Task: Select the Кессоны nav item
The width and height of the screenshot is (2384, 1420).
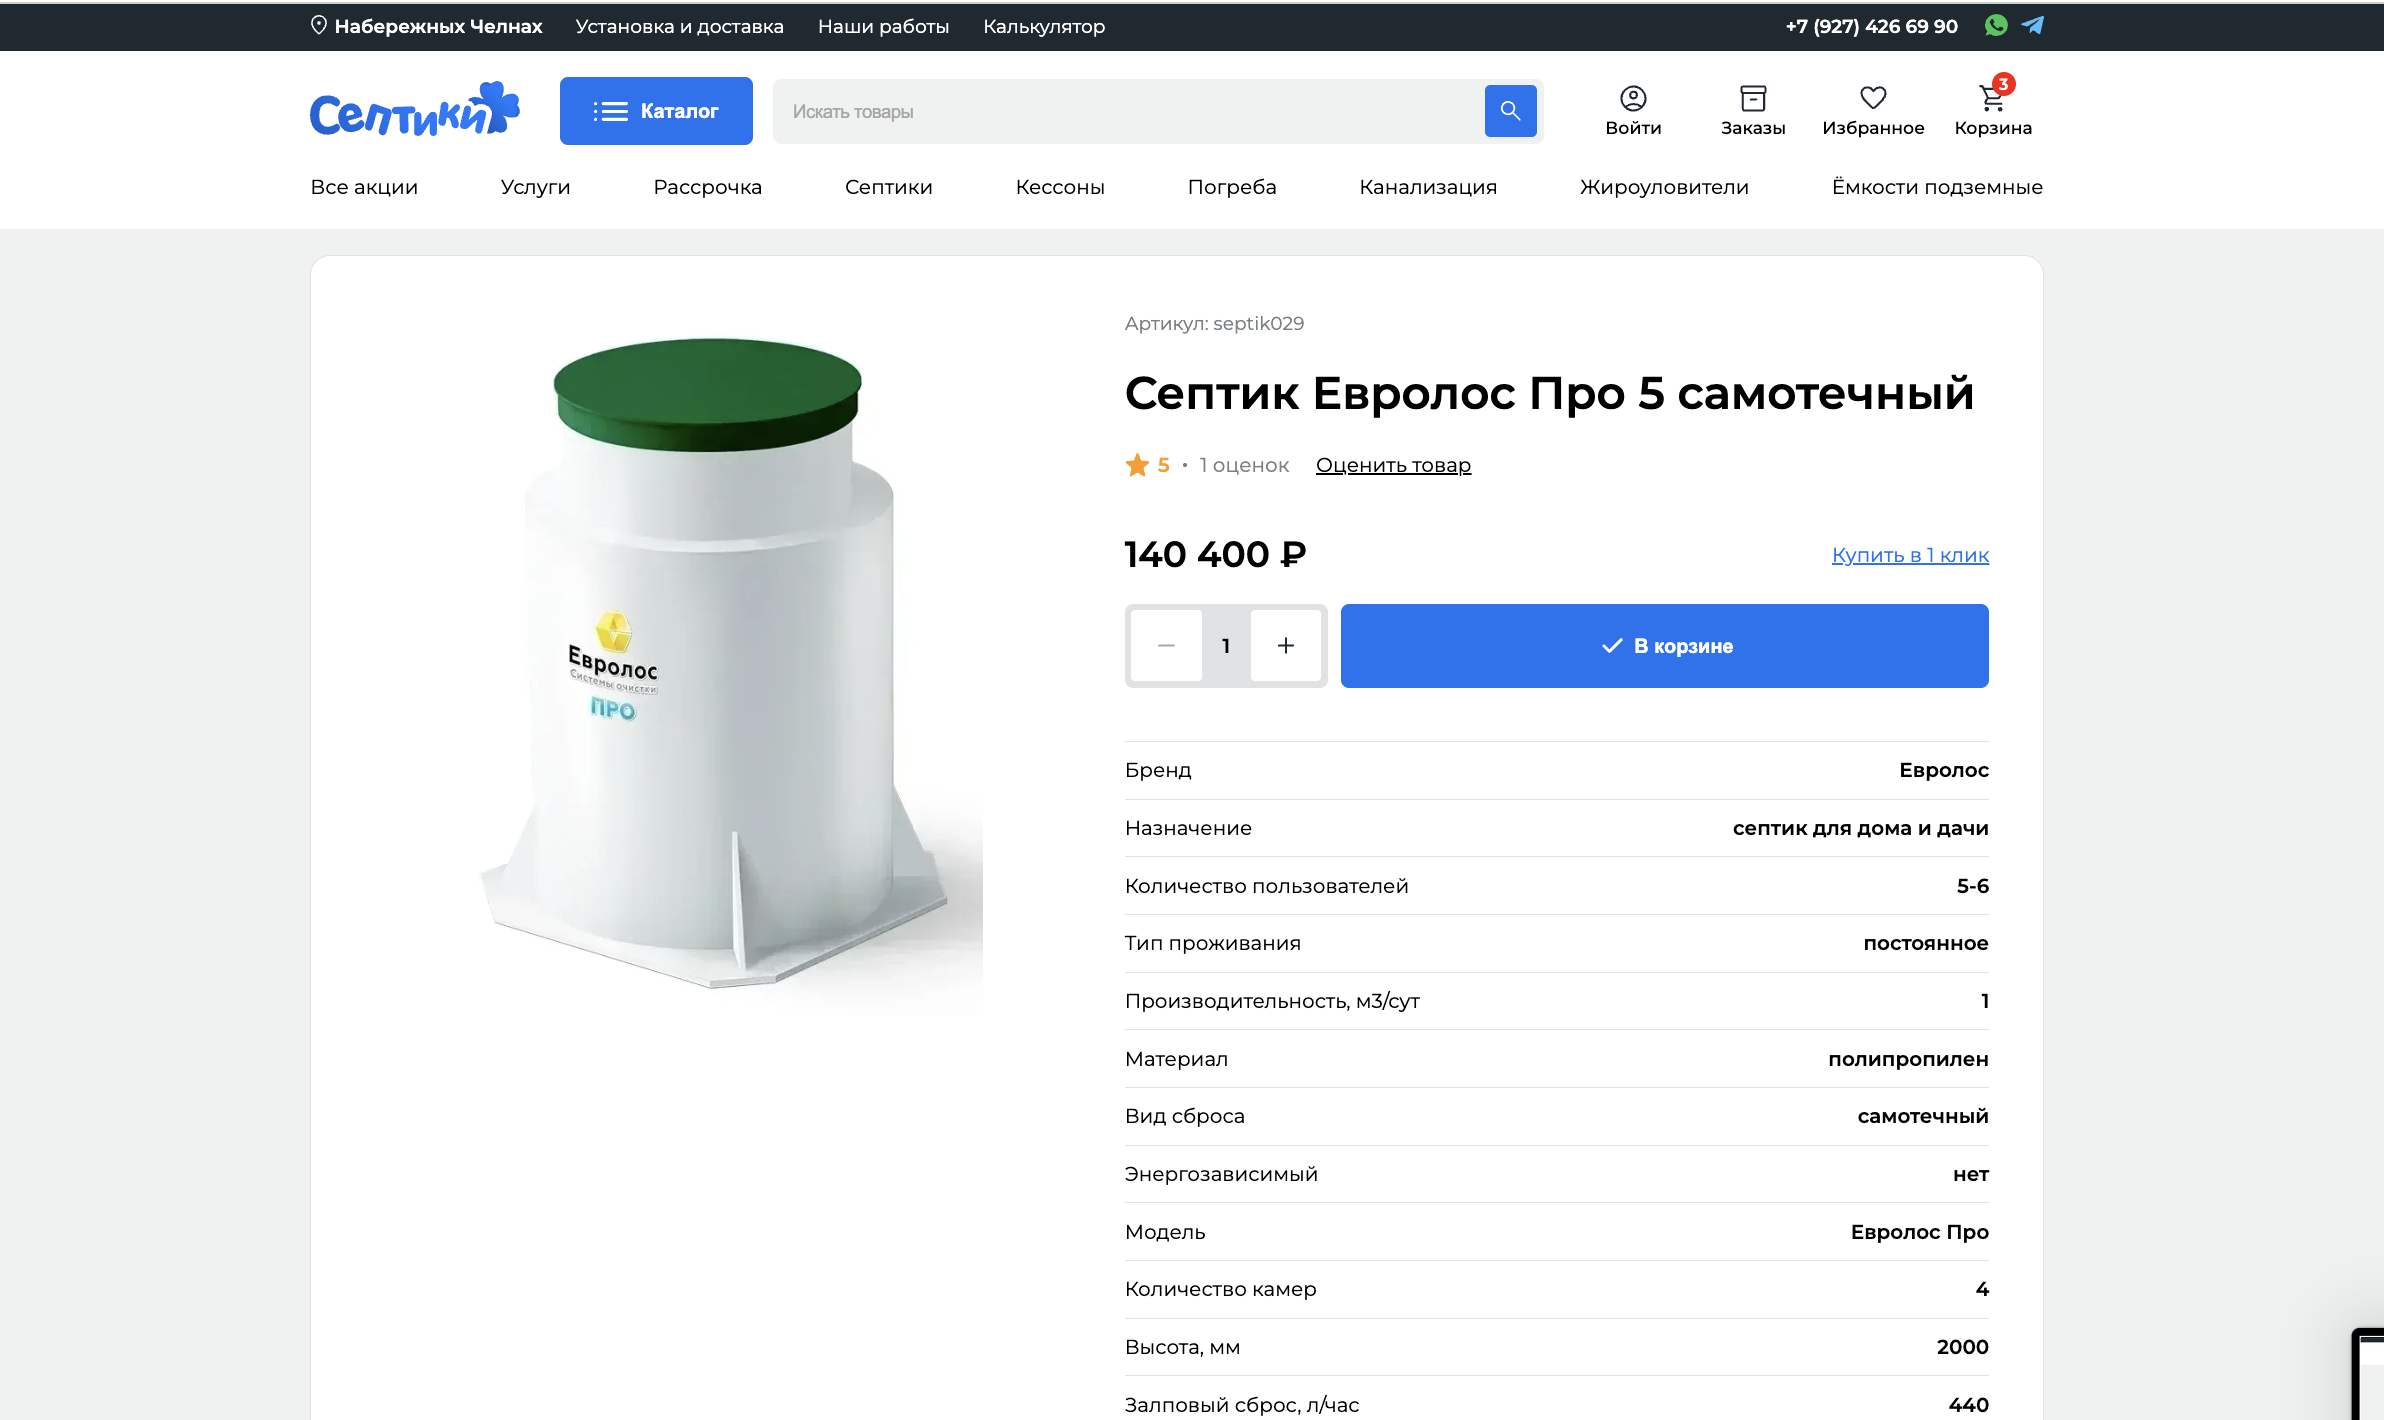Action: pos(1060,187)
